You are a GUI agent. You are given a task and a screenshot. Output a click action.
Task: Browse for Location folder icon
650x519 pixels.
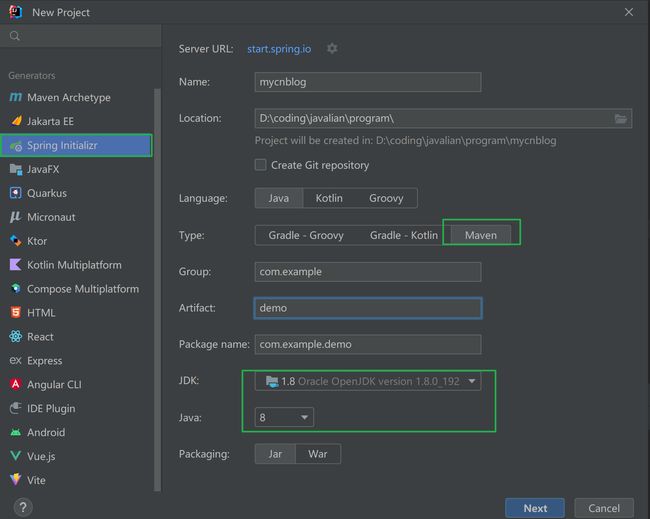[621, 119]
